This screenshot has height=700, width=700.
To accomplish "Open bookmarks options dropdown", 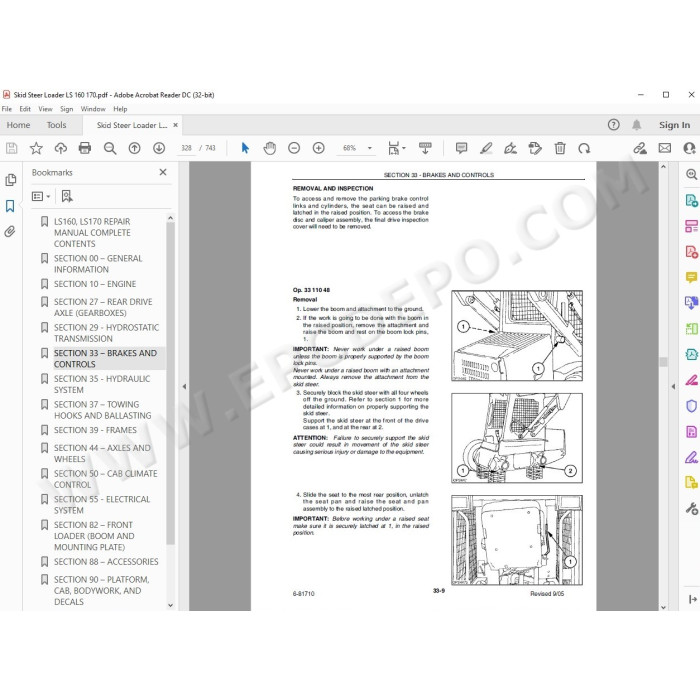I will [41, 196].
